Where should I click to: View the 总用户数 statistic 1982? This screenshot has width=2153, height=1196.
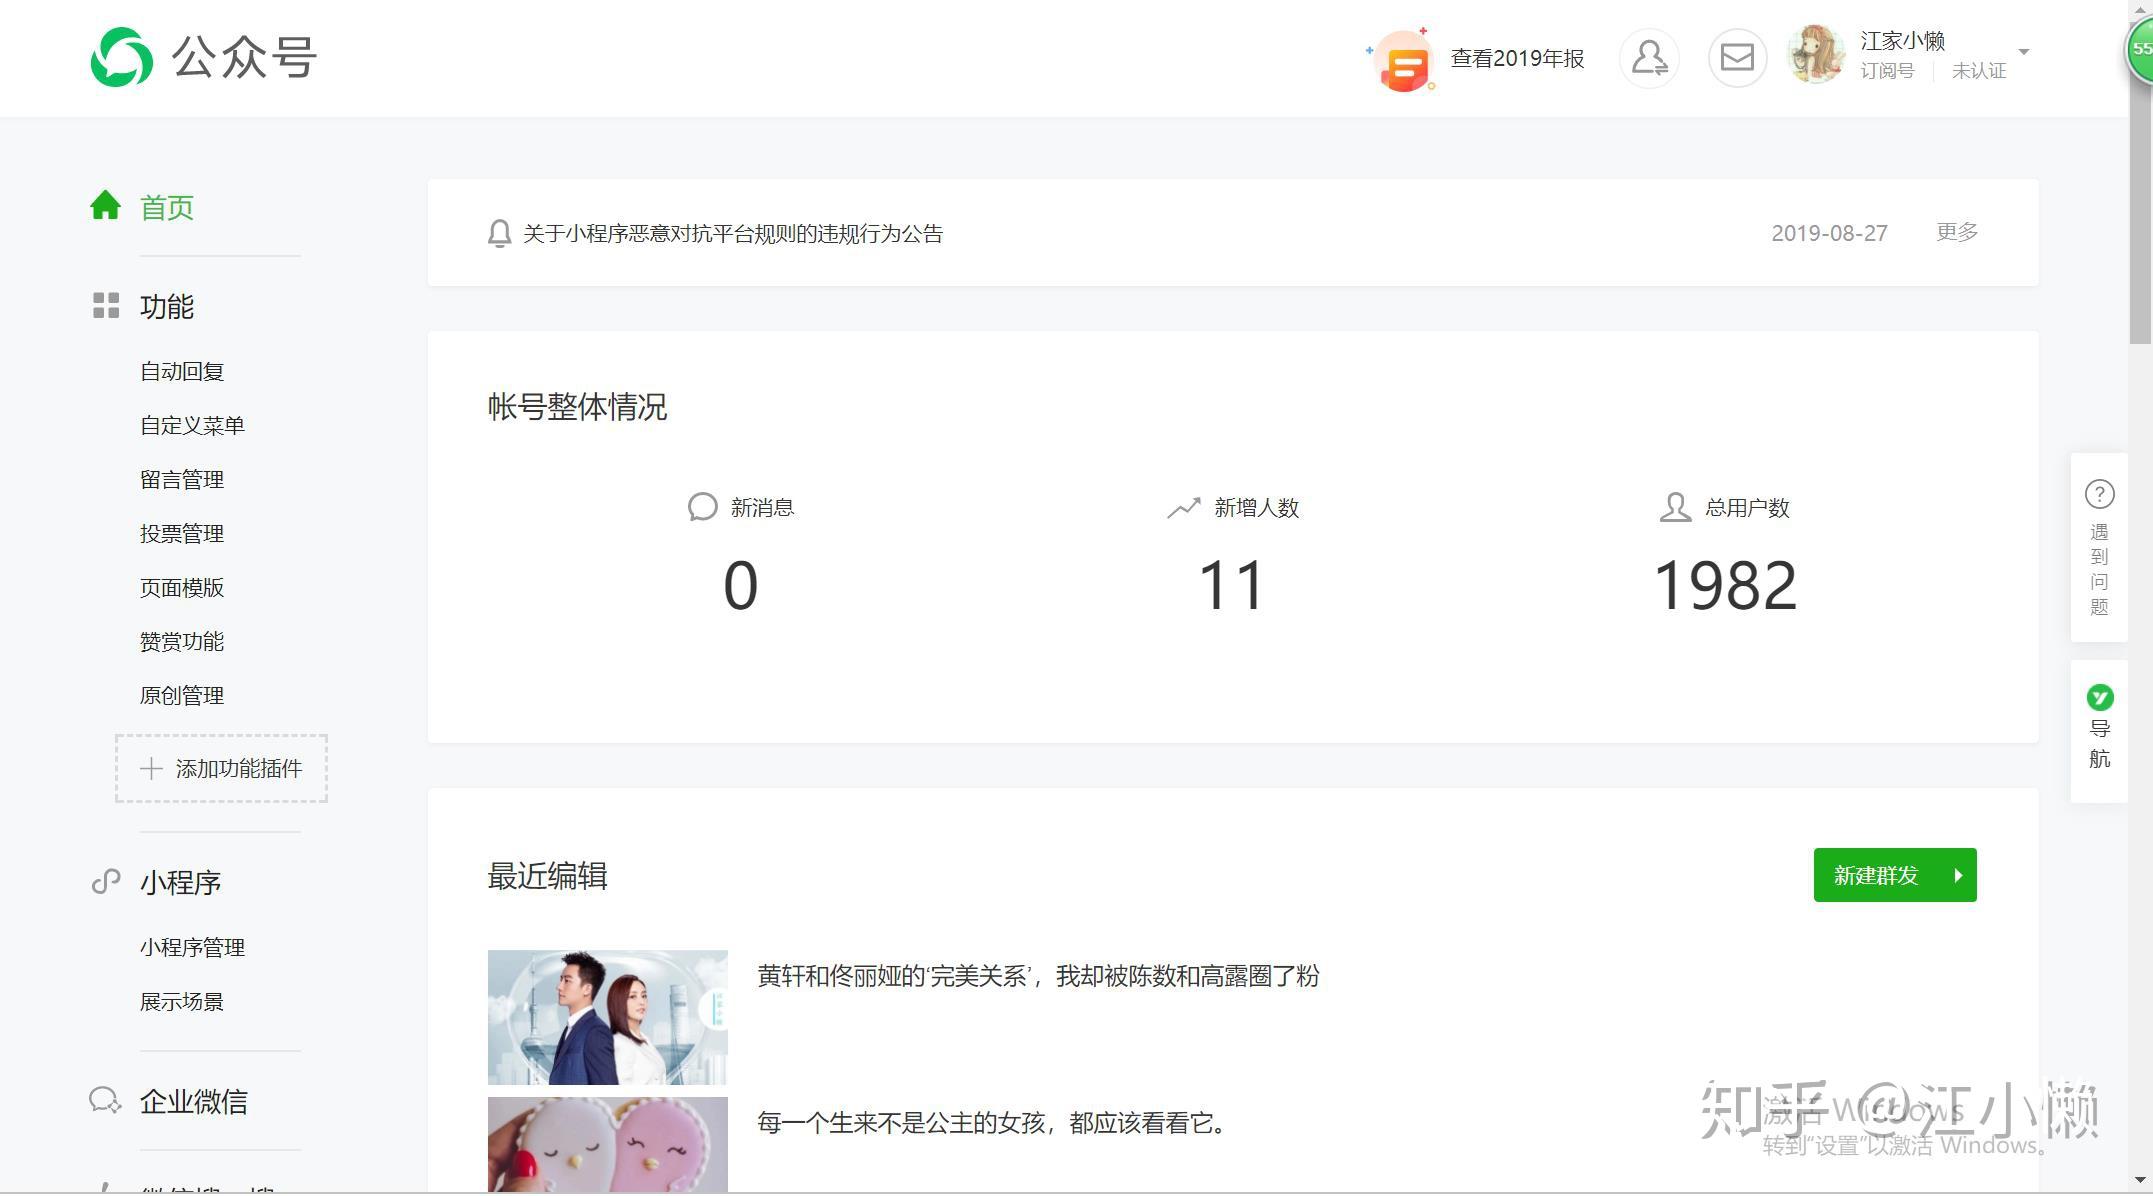(x=1724, y=586)
